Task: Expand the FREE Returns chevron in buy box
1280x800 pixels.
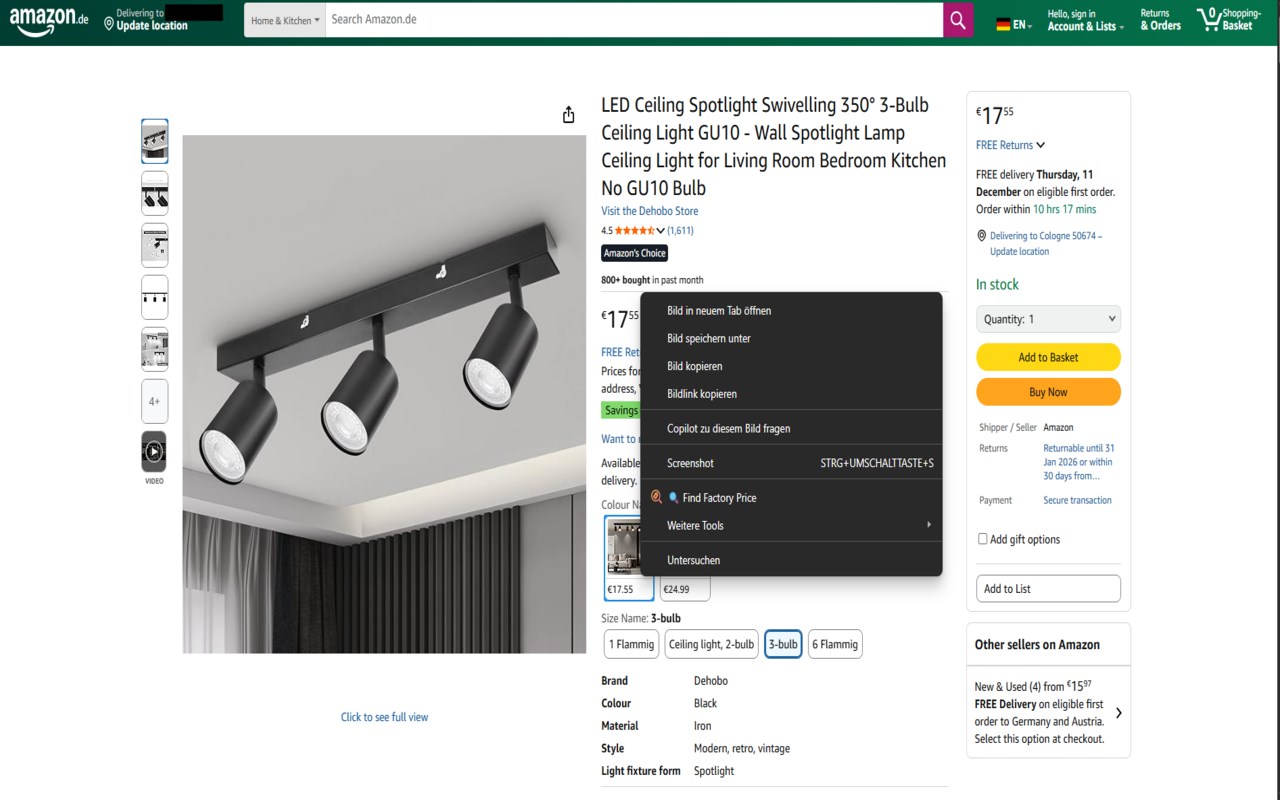Action: (1040, 145)
